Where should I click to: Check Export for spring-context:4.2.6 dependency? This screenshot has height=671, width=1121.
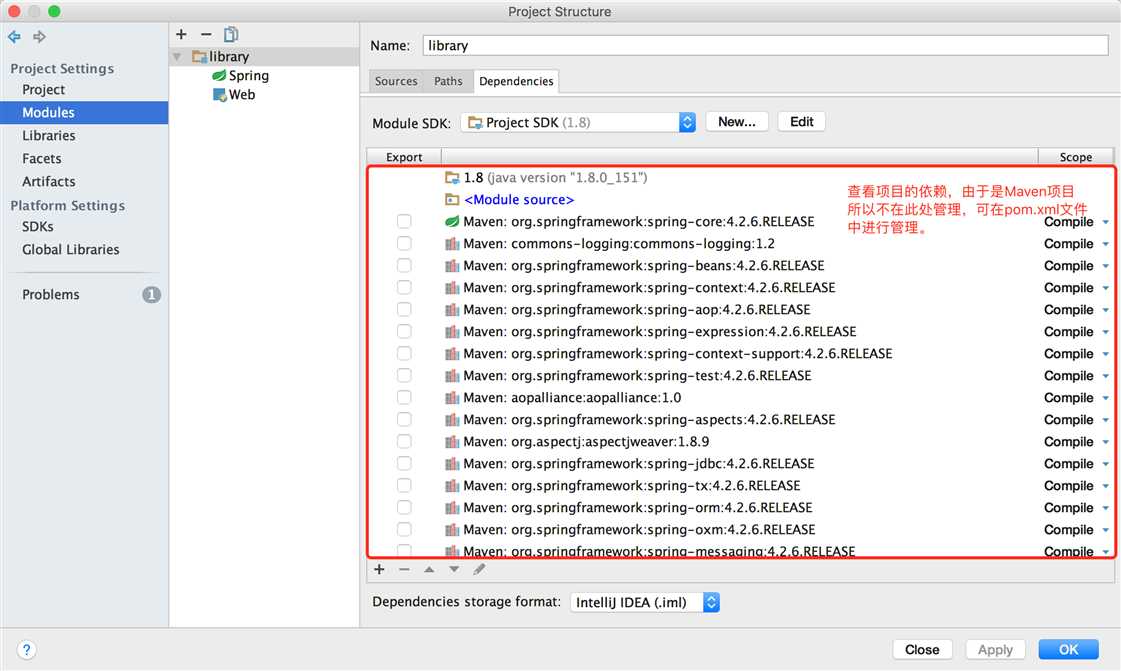click(404, 288)
